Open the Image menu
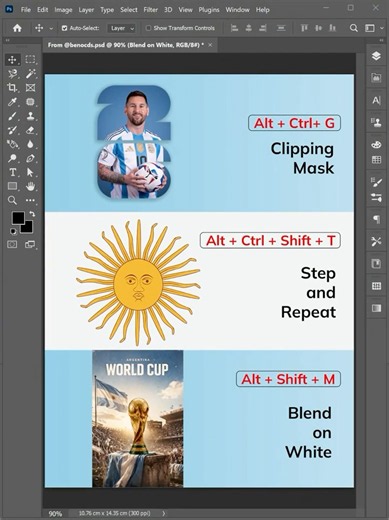The image size is (389, 520). (63, 10)
